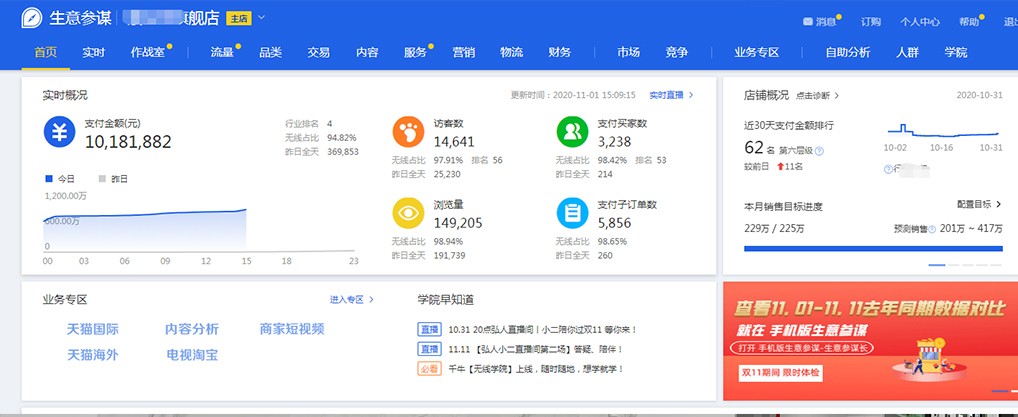Click the 生意参谋 compass logo icon
The image size is (1018, 417).
pyautogui.click(x=31, y=18)
